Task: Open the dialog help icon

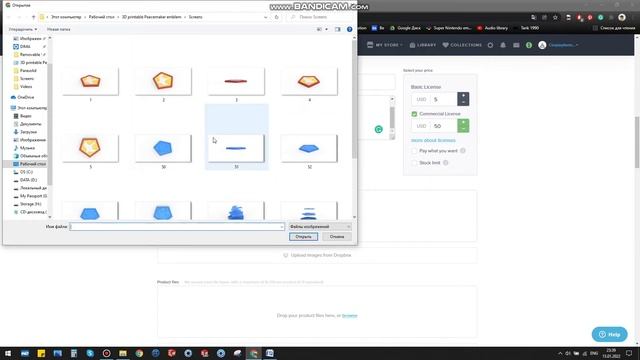Action: (349, 29)
